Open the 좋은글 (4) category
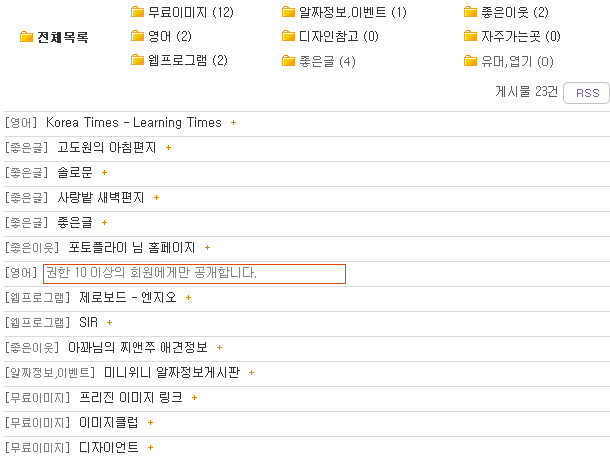The width and height of the screenshot is (610, 460). tap(326, 61)
